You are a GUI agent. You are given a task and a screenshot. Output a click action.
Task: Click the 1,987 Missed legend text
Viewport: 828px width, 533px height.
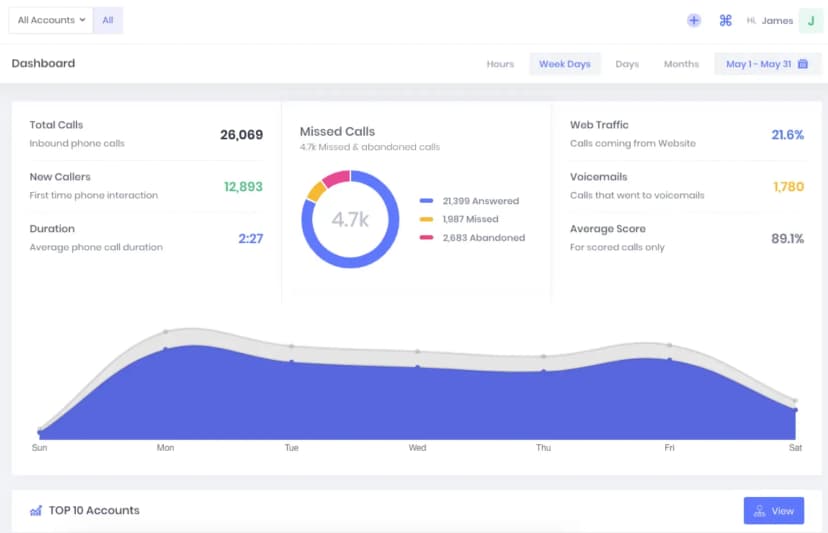tap(470, 219)
